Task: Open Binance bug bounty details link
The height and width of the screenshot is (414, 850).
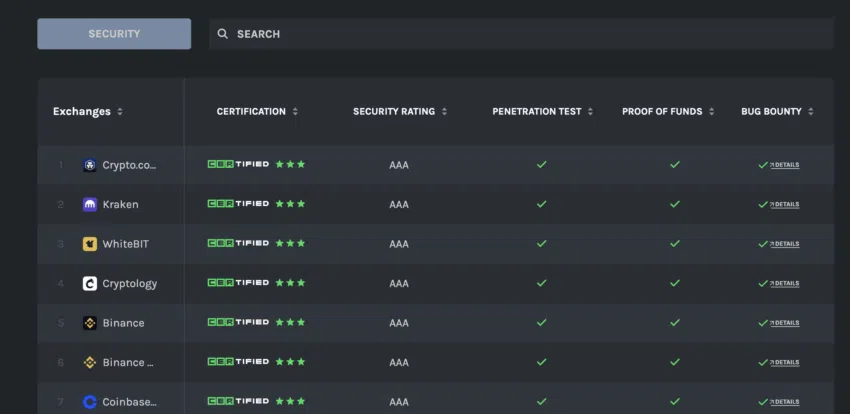Action: (x=785, y=323)
